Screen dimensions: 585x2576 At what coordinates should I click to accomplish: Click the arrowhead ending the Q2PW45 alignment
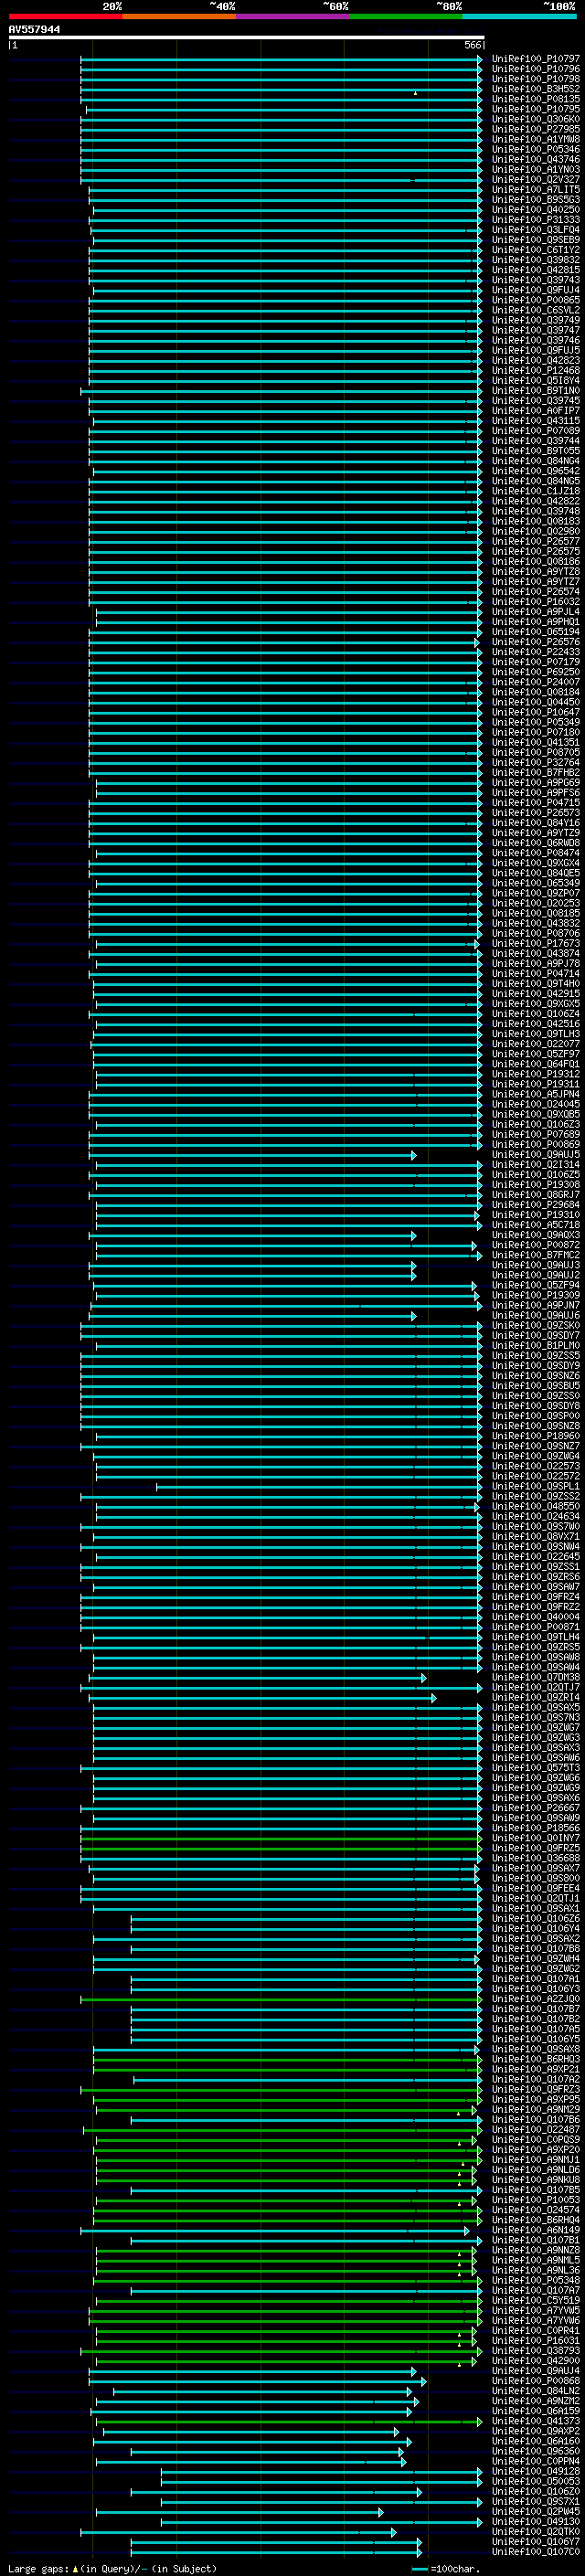(x=380, y=2511)
